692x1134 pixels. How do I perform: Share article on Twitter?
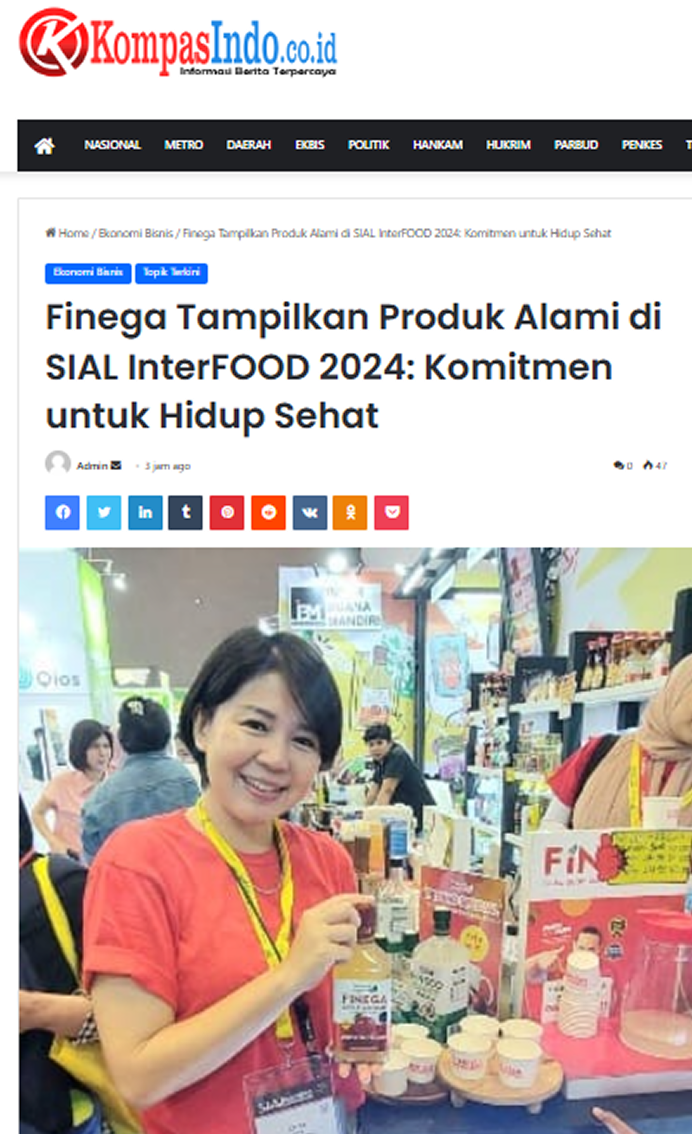pyautogui.click(x=103, y=513)
